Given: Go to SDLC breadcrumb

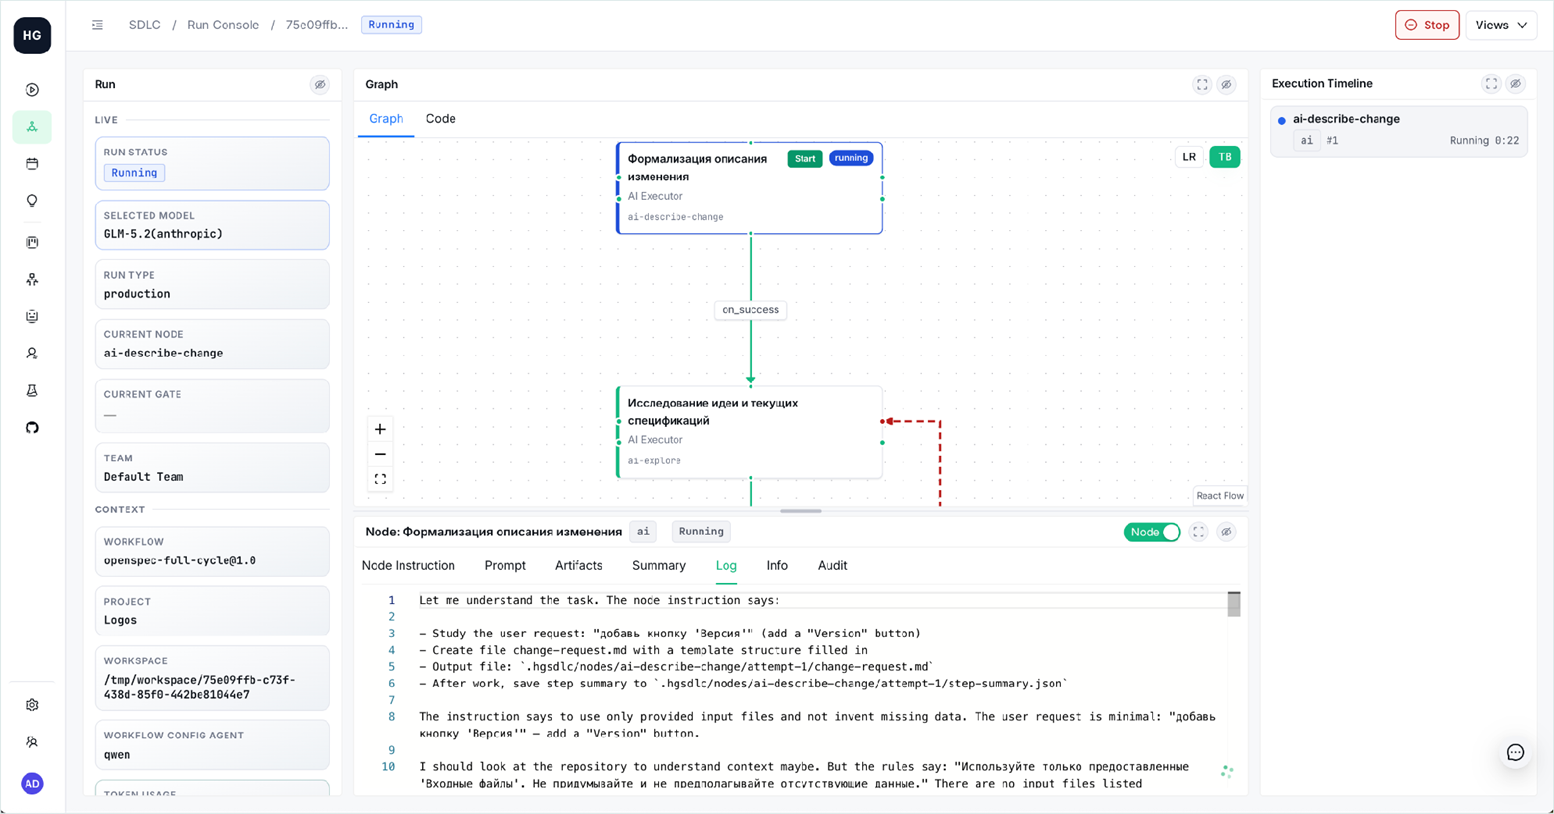Looking at the screenshot, I should coord(144,25).
